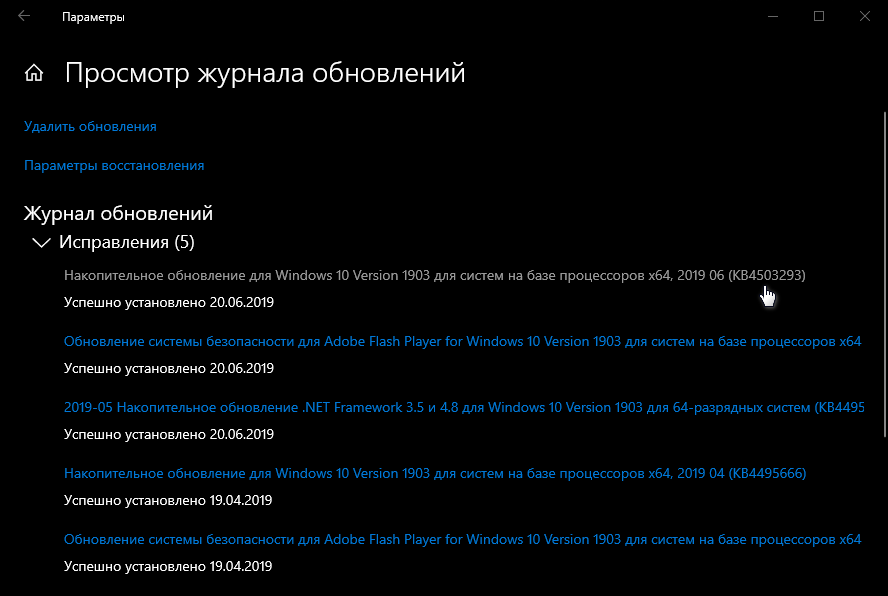888x596 pixels.
Task: Open the .NET Framework 3.5 and 4.8 update
Action: pyautogui.click(x=462, y=407)
